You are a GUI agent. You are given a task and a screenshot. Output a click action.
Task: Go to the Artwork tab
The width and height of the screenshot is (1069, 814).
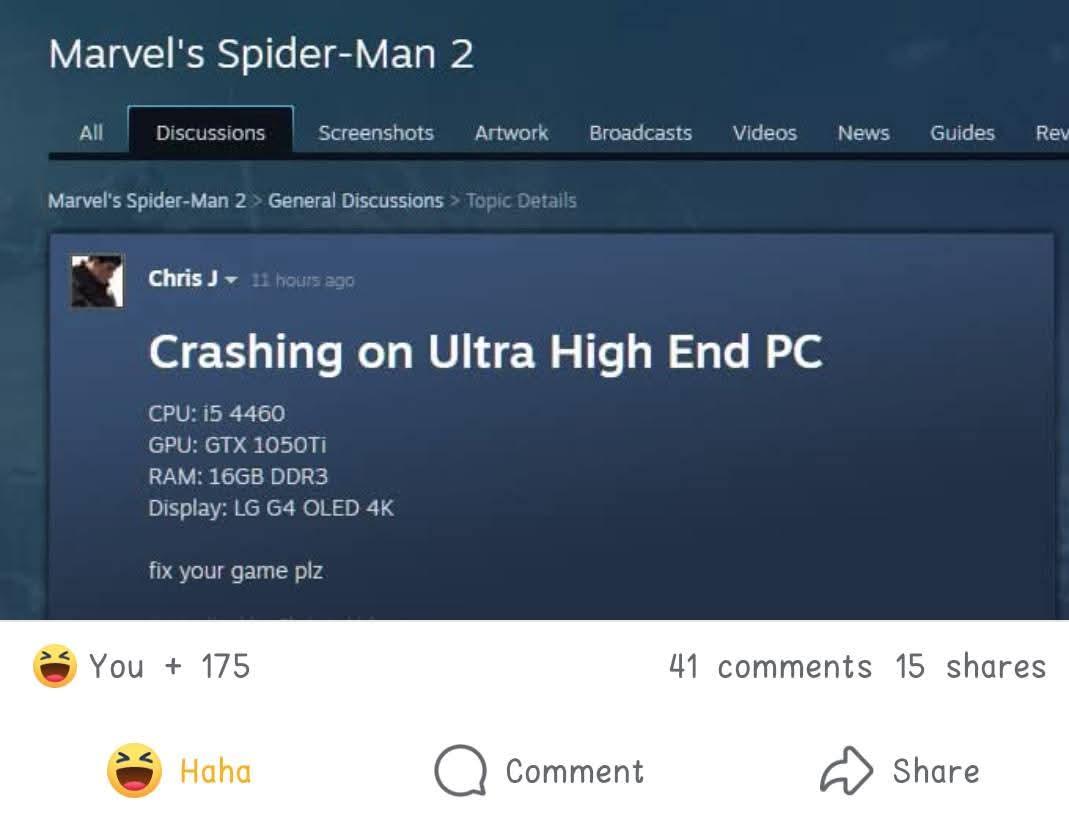[511, 132]
